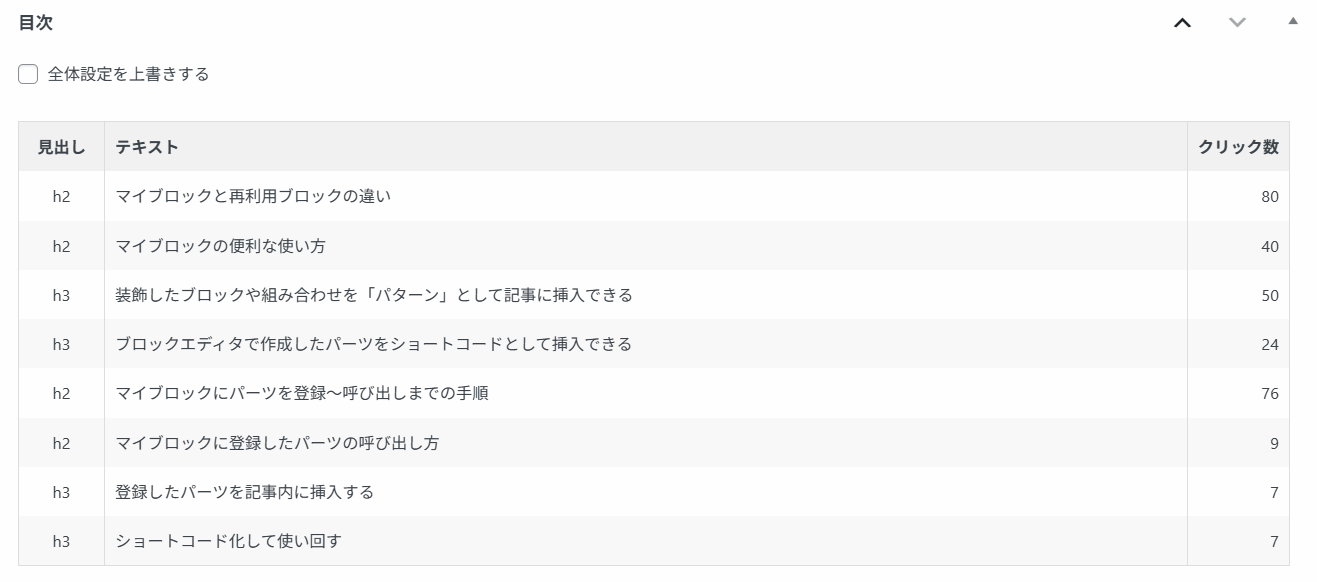Click the click count value 80

click(x=1269, y=197)
